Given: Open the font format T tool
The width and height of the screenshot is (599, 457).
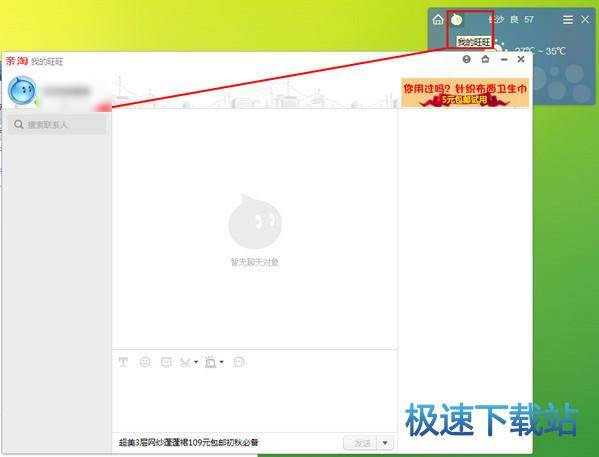Looking at the screenshot, I should click(x=123, y=362).
